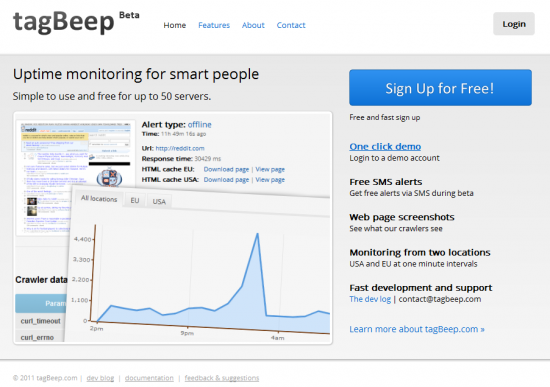Open the About page

point(253,25)
